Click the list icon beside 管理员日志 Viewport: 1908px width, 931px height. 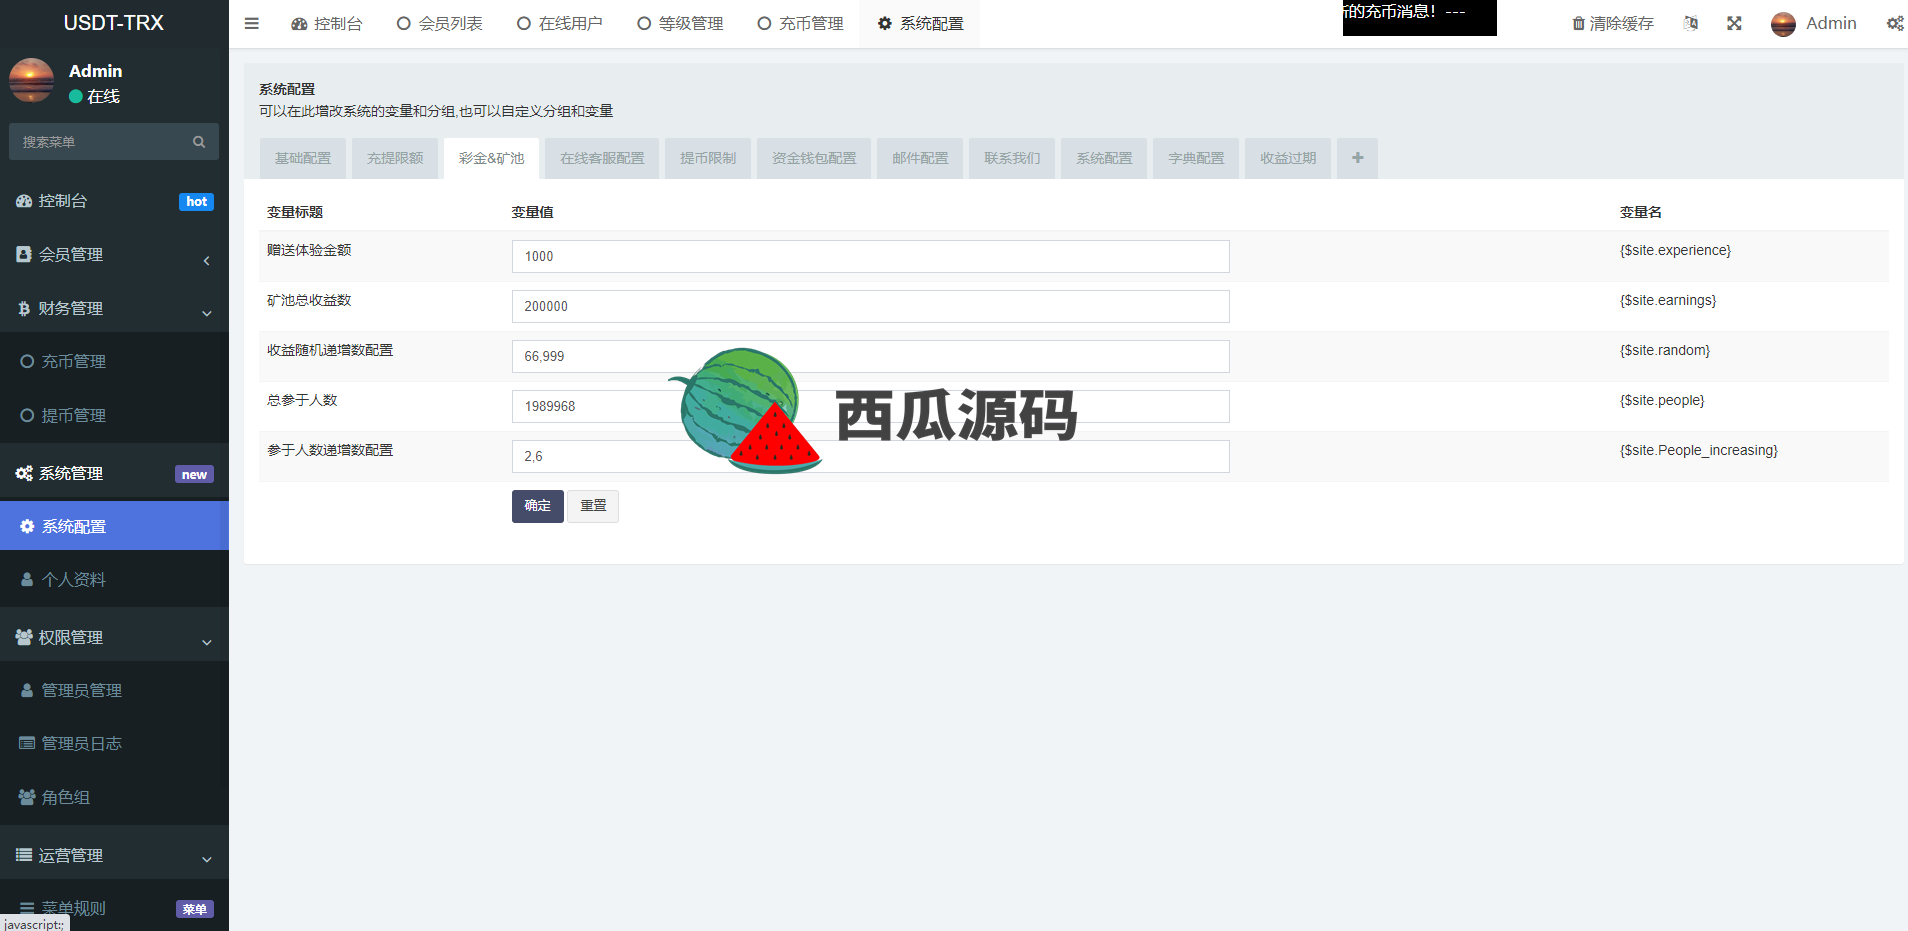27,743
